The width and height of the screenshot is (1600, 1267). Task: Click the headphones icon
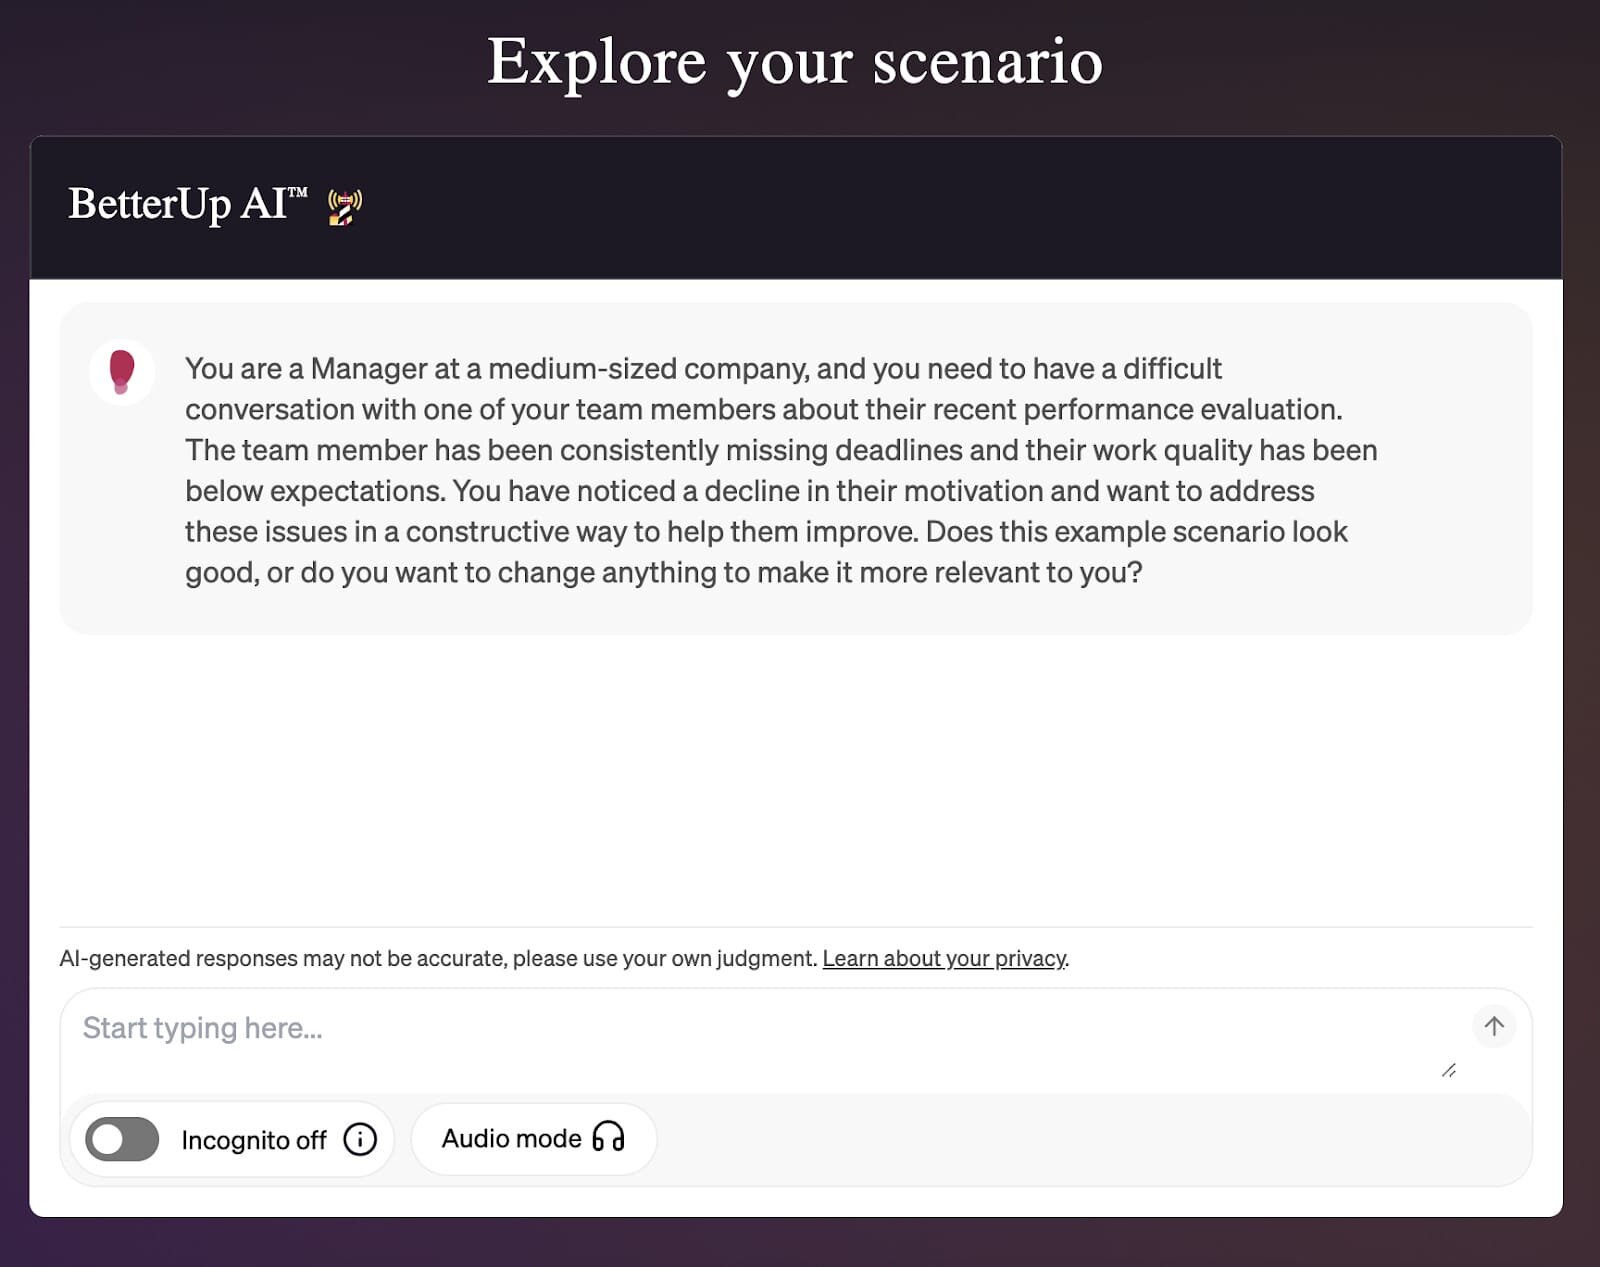pos(608,1137)
